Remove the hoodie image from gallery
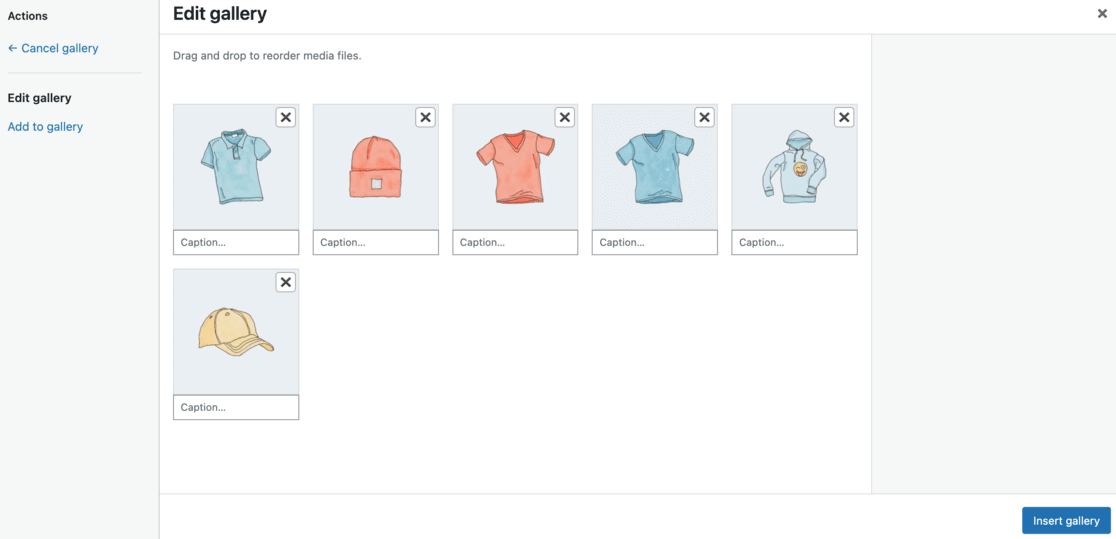The image size is (1116, 539). coord(844,118)
